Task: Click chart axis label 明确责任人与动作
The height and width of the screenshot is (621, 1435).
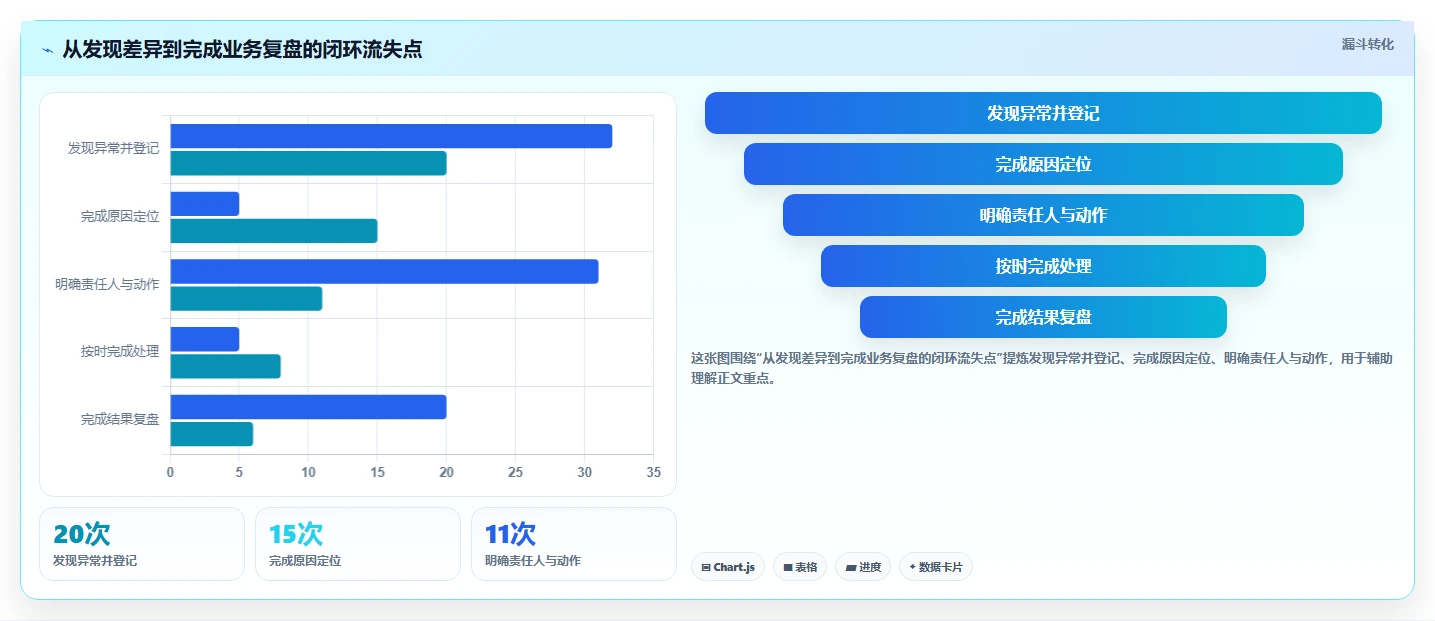Action: pyautogui.click(x=107, y=284)
